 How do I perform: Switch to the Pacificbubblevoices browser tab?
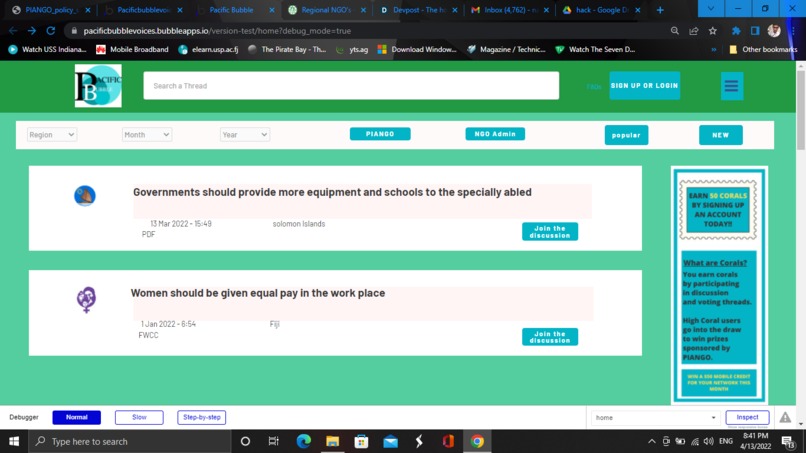[x=143, y=10]
